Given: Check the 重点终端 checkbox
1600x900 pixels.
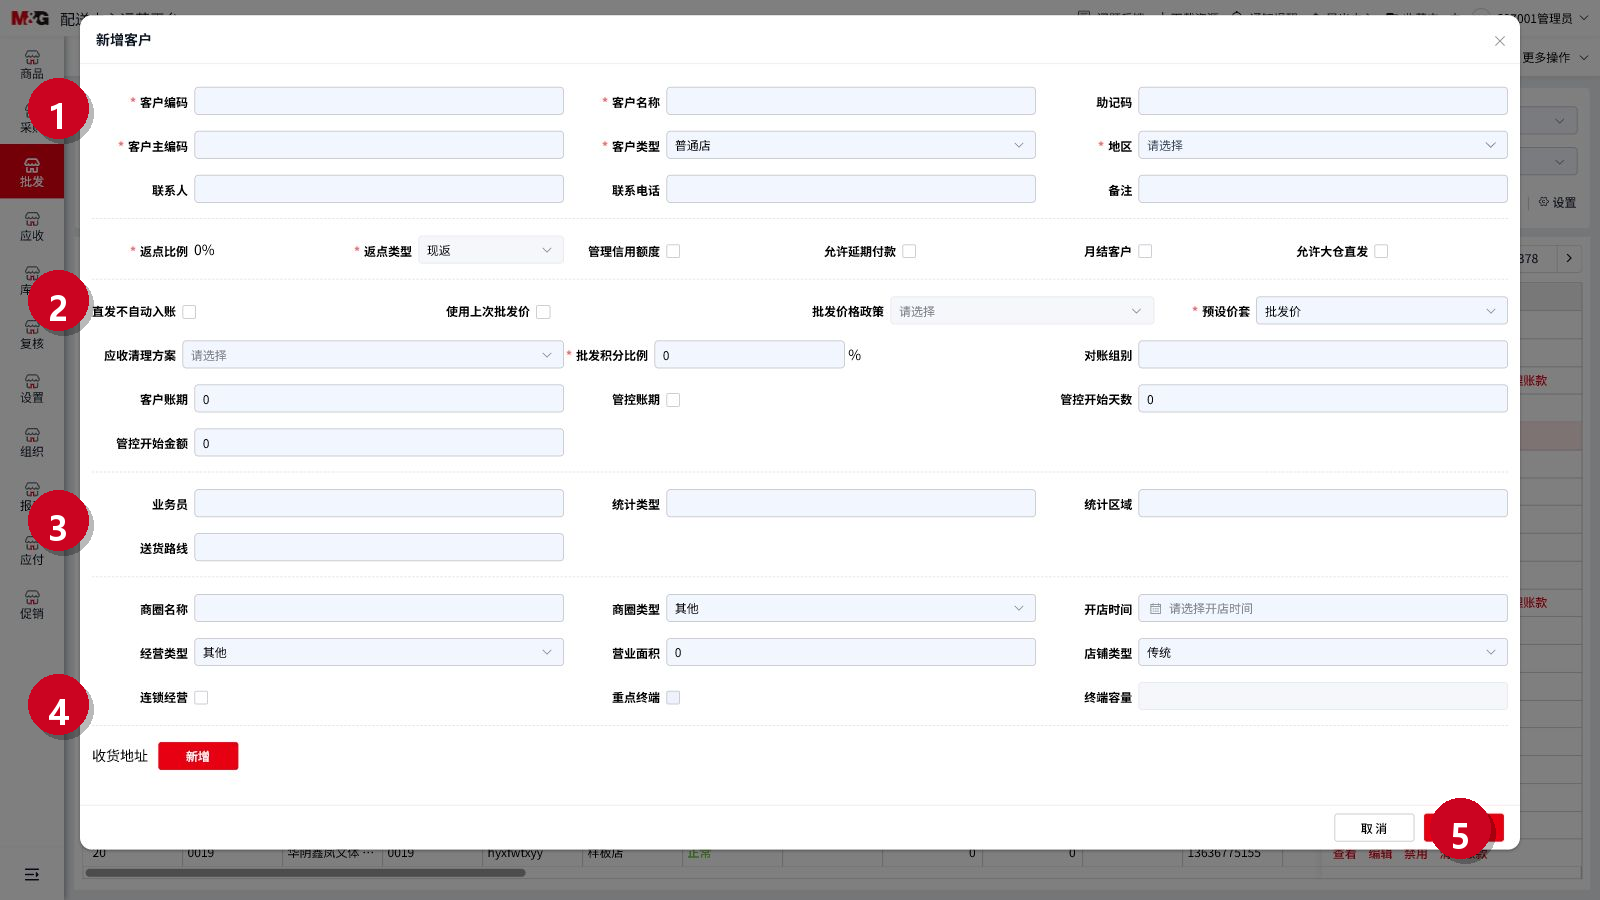Looking at the screenshot, I should pyautogui.click(x=673, y=698).
